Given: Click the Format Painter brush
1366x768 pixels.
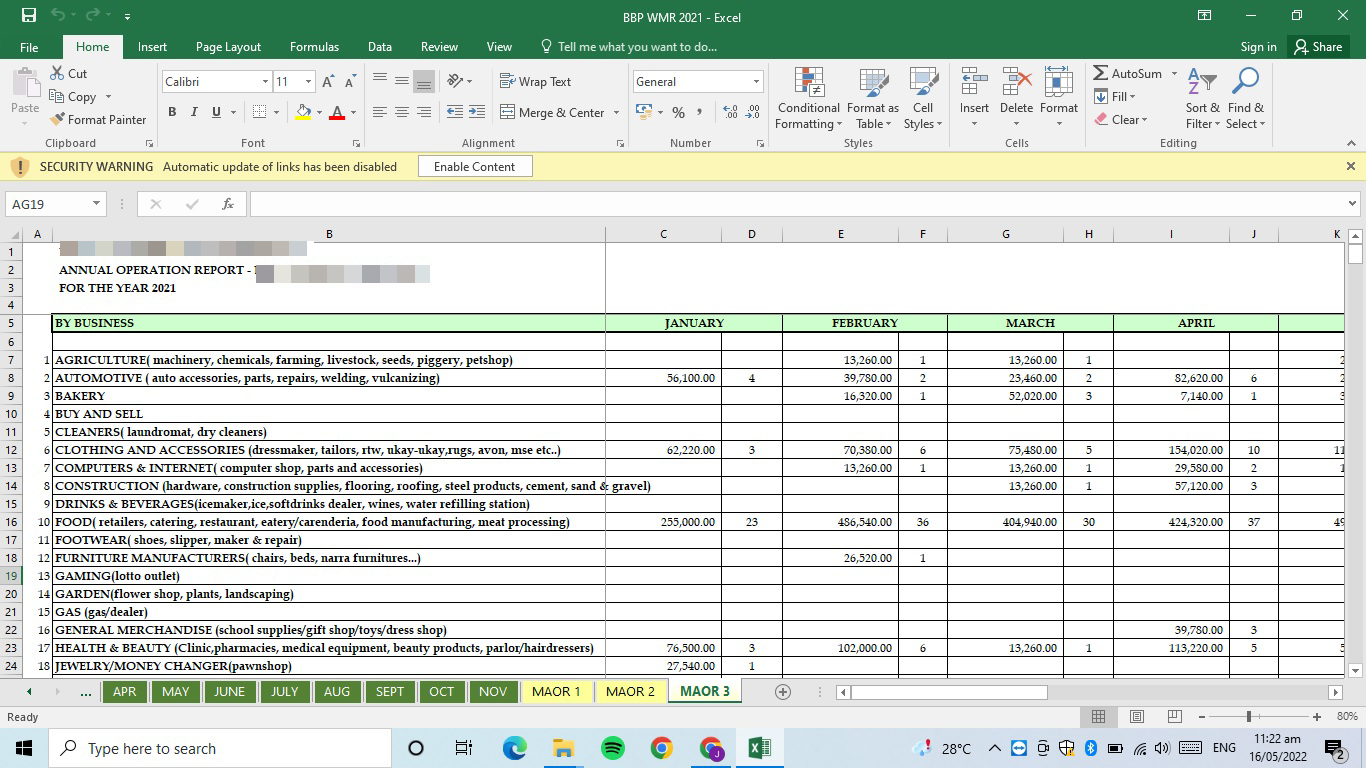Looking at the screenshot, I should (57, 119).
